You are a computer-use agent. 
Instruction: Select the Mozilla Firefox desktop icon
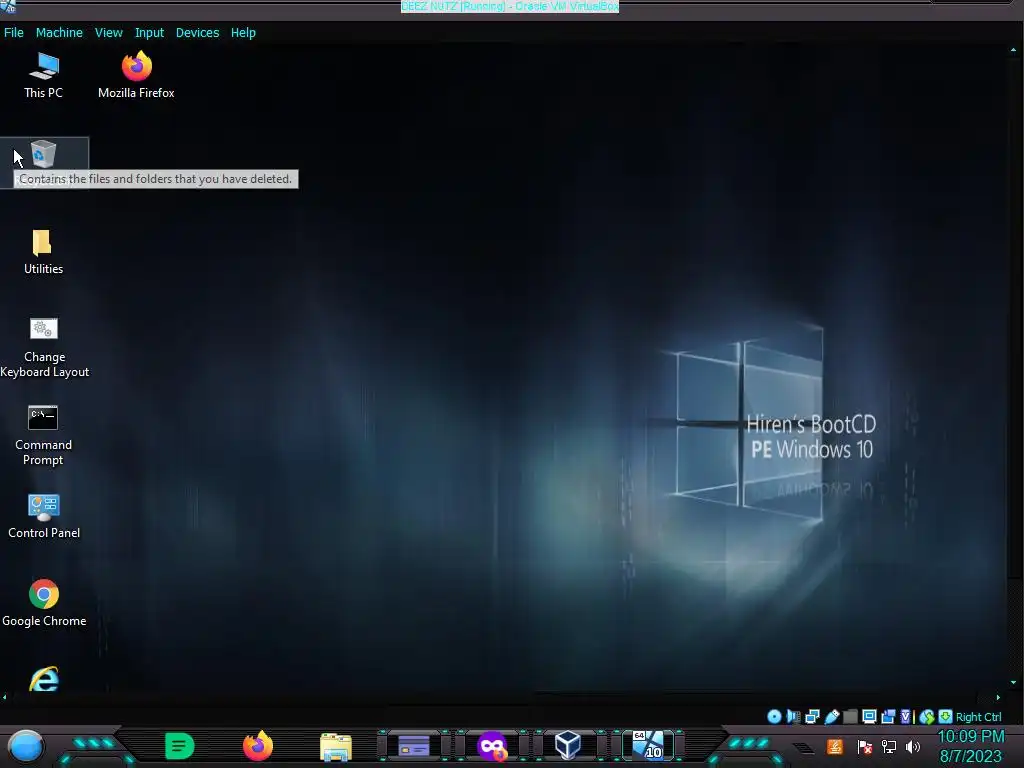tap(136, 76)
